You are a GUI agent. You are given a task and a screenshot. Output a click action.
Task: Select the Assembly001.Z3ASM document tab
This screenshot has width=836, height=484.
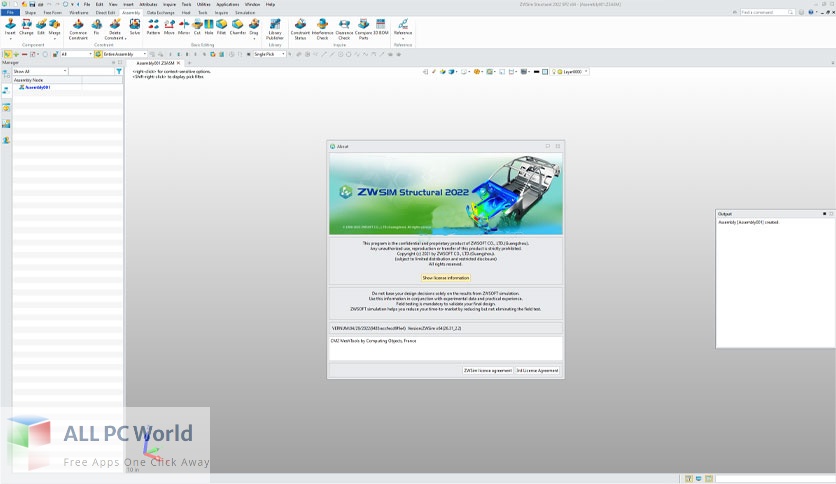point(154,63)
